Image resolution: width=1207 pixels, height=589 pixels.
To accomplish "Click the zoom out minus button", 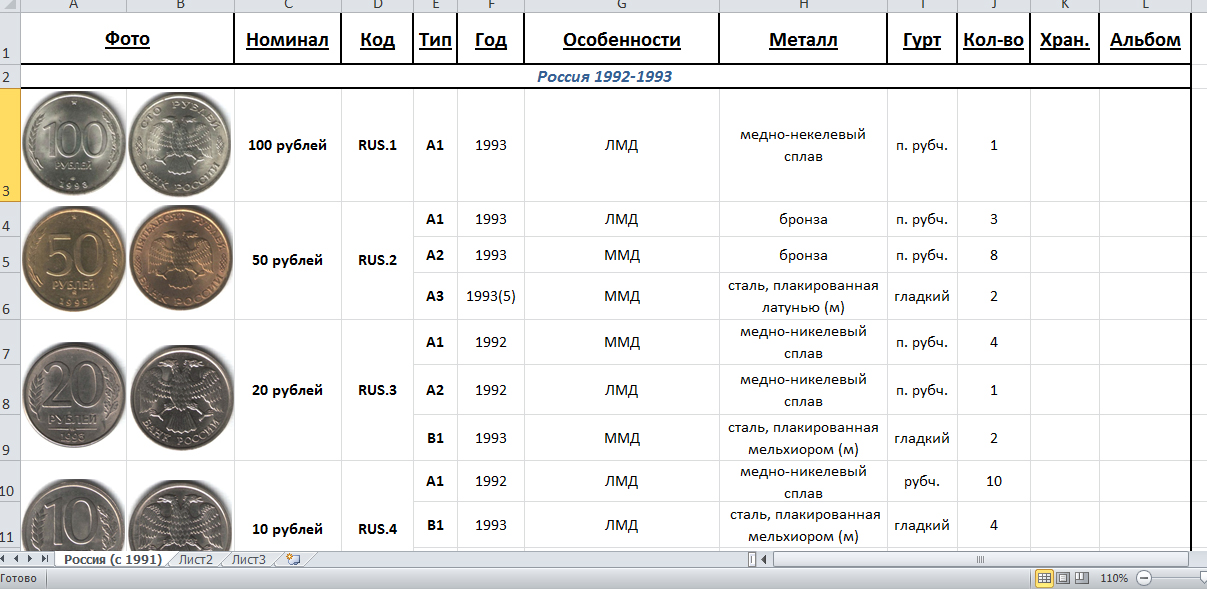I will click(x=1144, y=578).
